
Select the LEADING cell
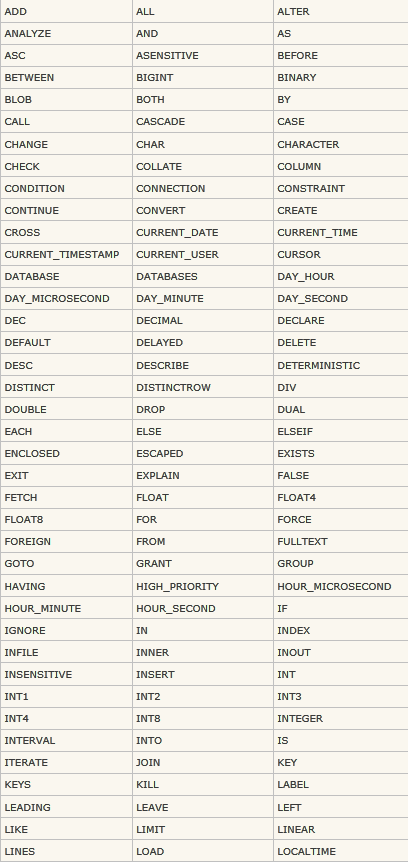coord(67,807)
